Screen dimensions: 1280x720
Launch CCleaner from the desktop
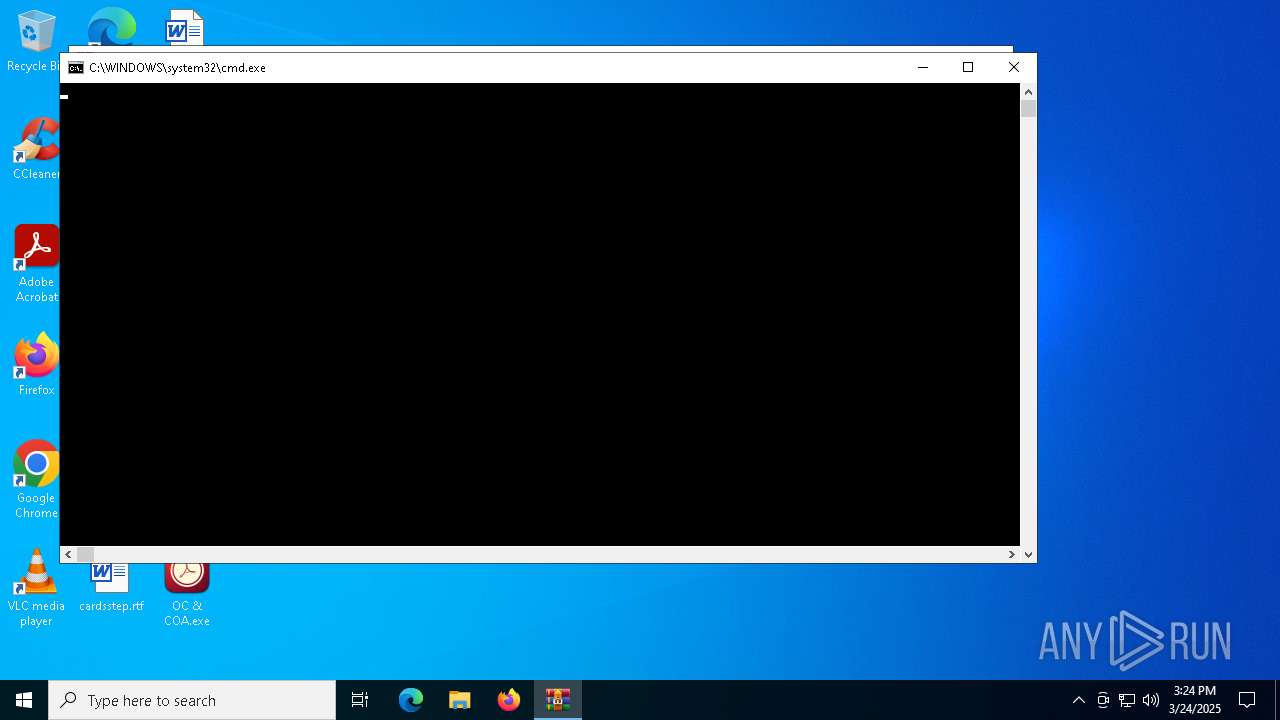pos(35,148)
